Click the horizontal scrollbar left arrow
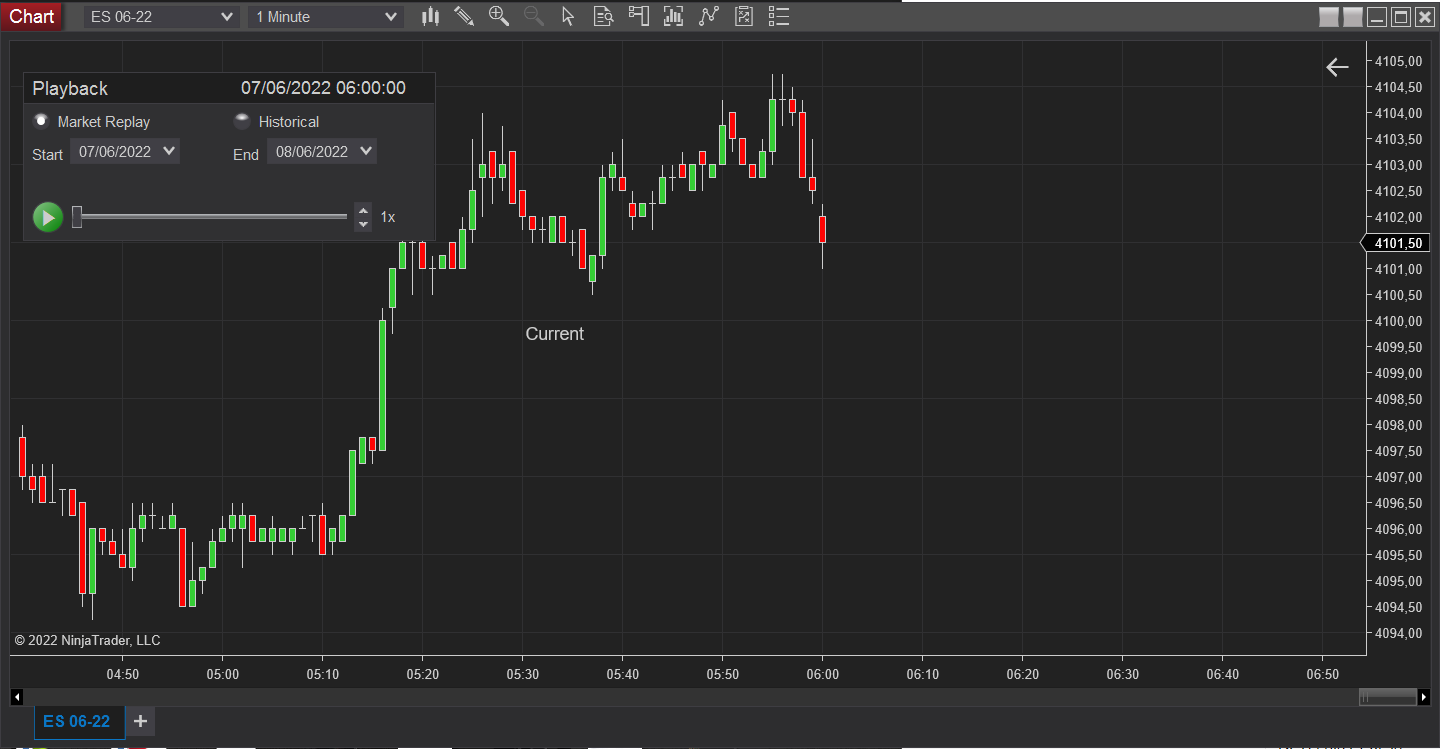The image size is (1440, 749). tap(16, 696)
